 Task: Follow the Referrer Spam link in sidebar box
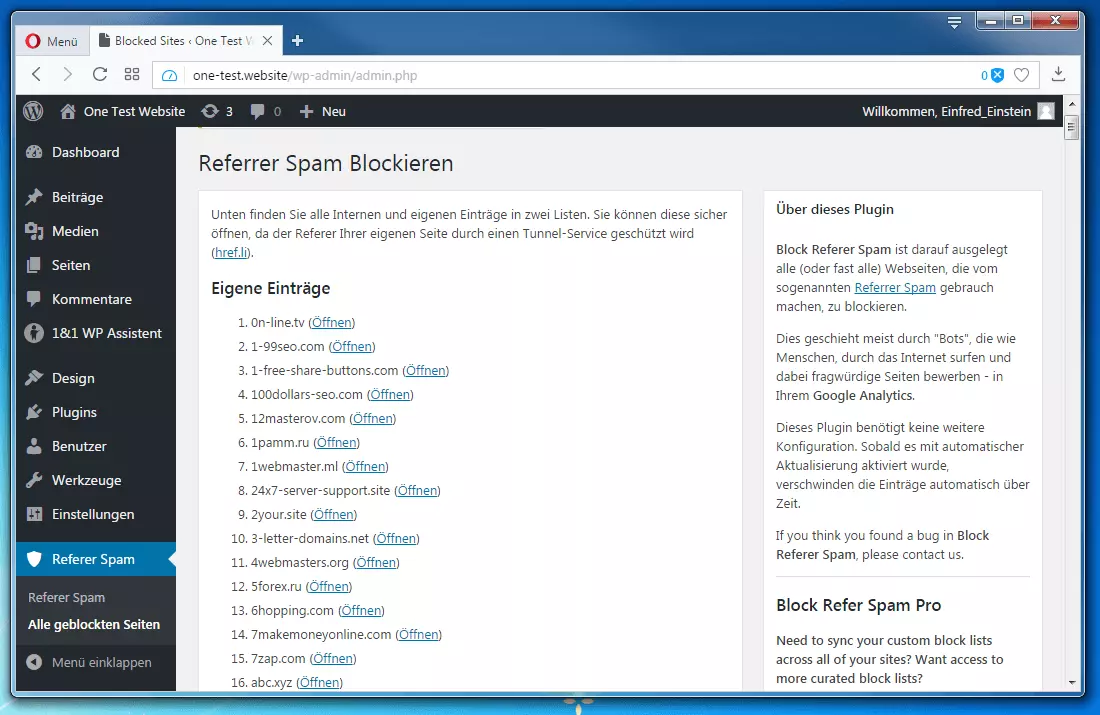pyautogui.click(x=895, y=288)
